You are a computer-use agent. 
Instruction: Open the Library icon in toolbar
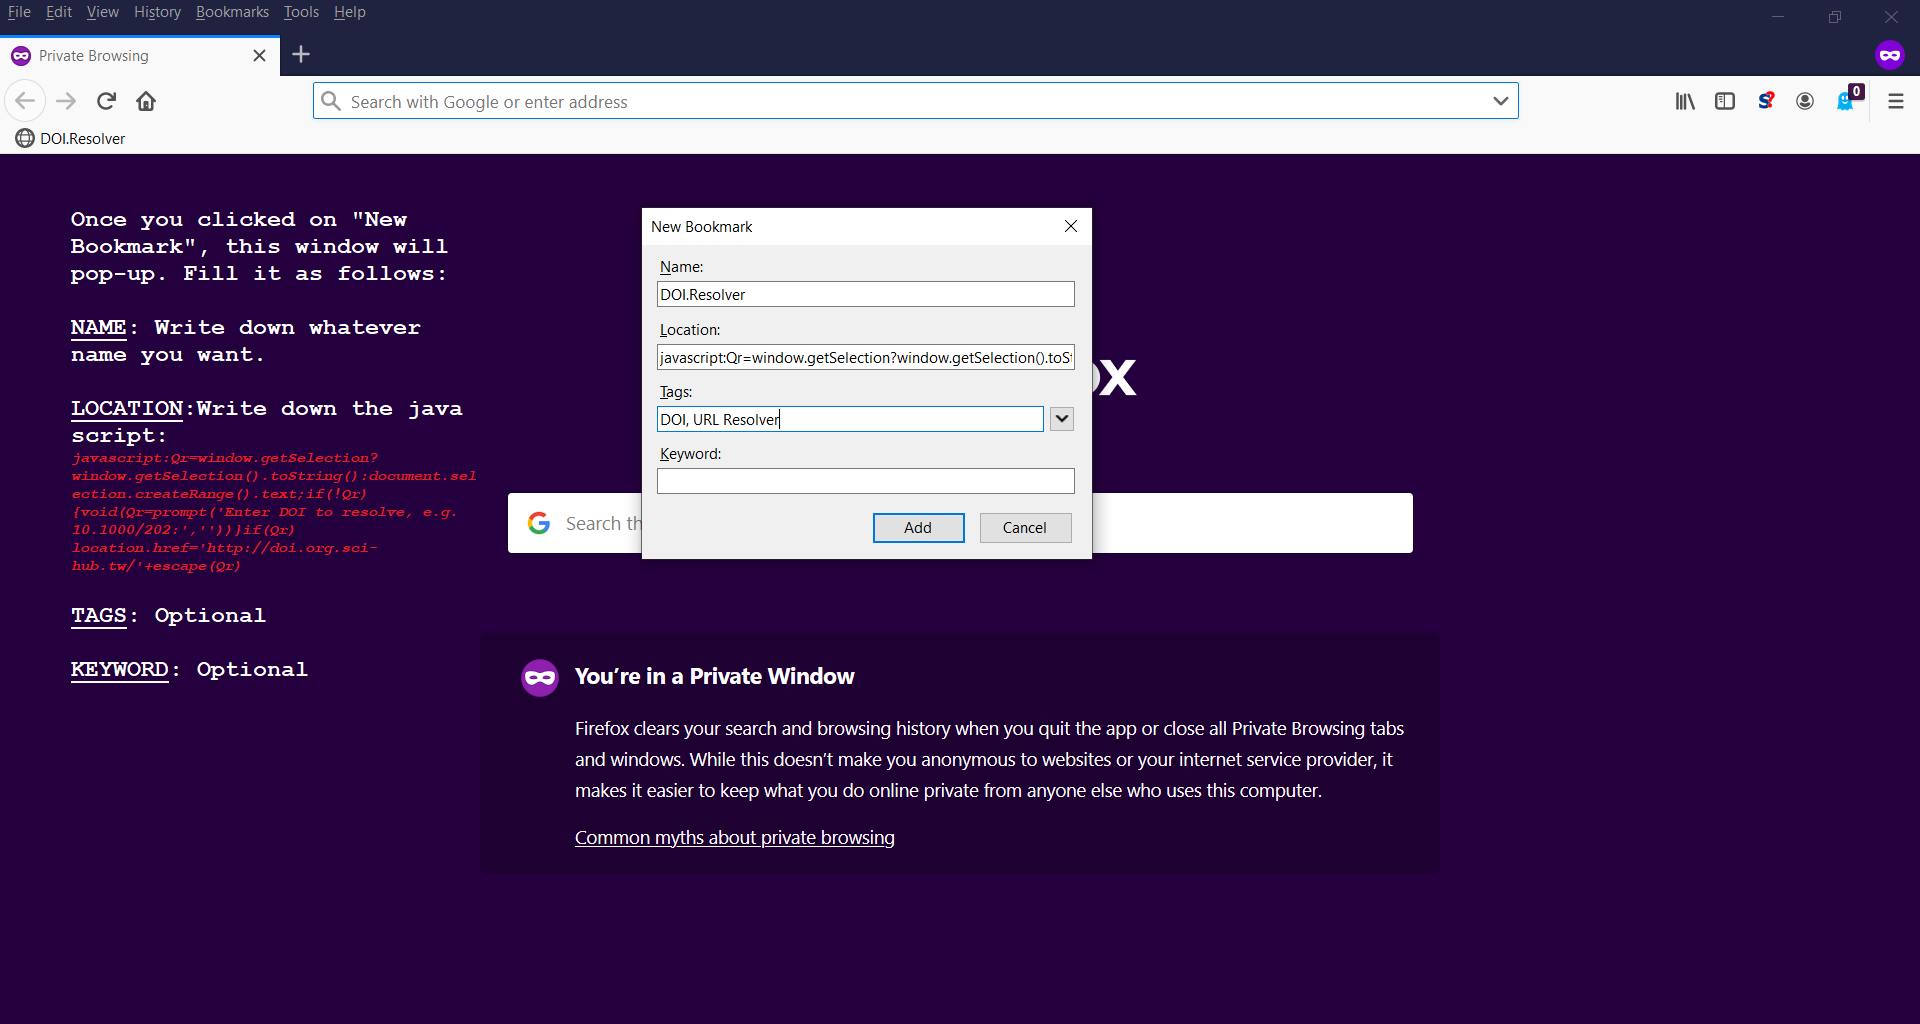pyautogui.click(x=1685, y=101)
